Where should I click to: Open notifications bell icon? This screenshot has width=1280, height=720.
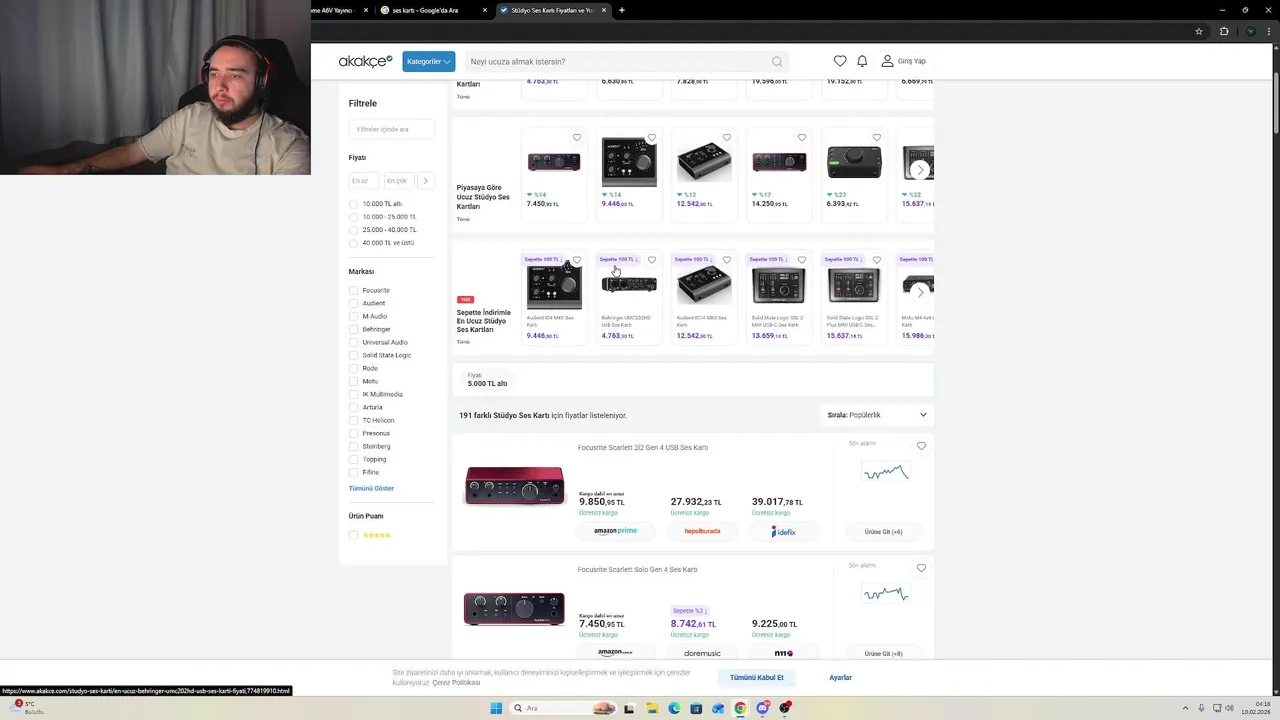[862, 61]
